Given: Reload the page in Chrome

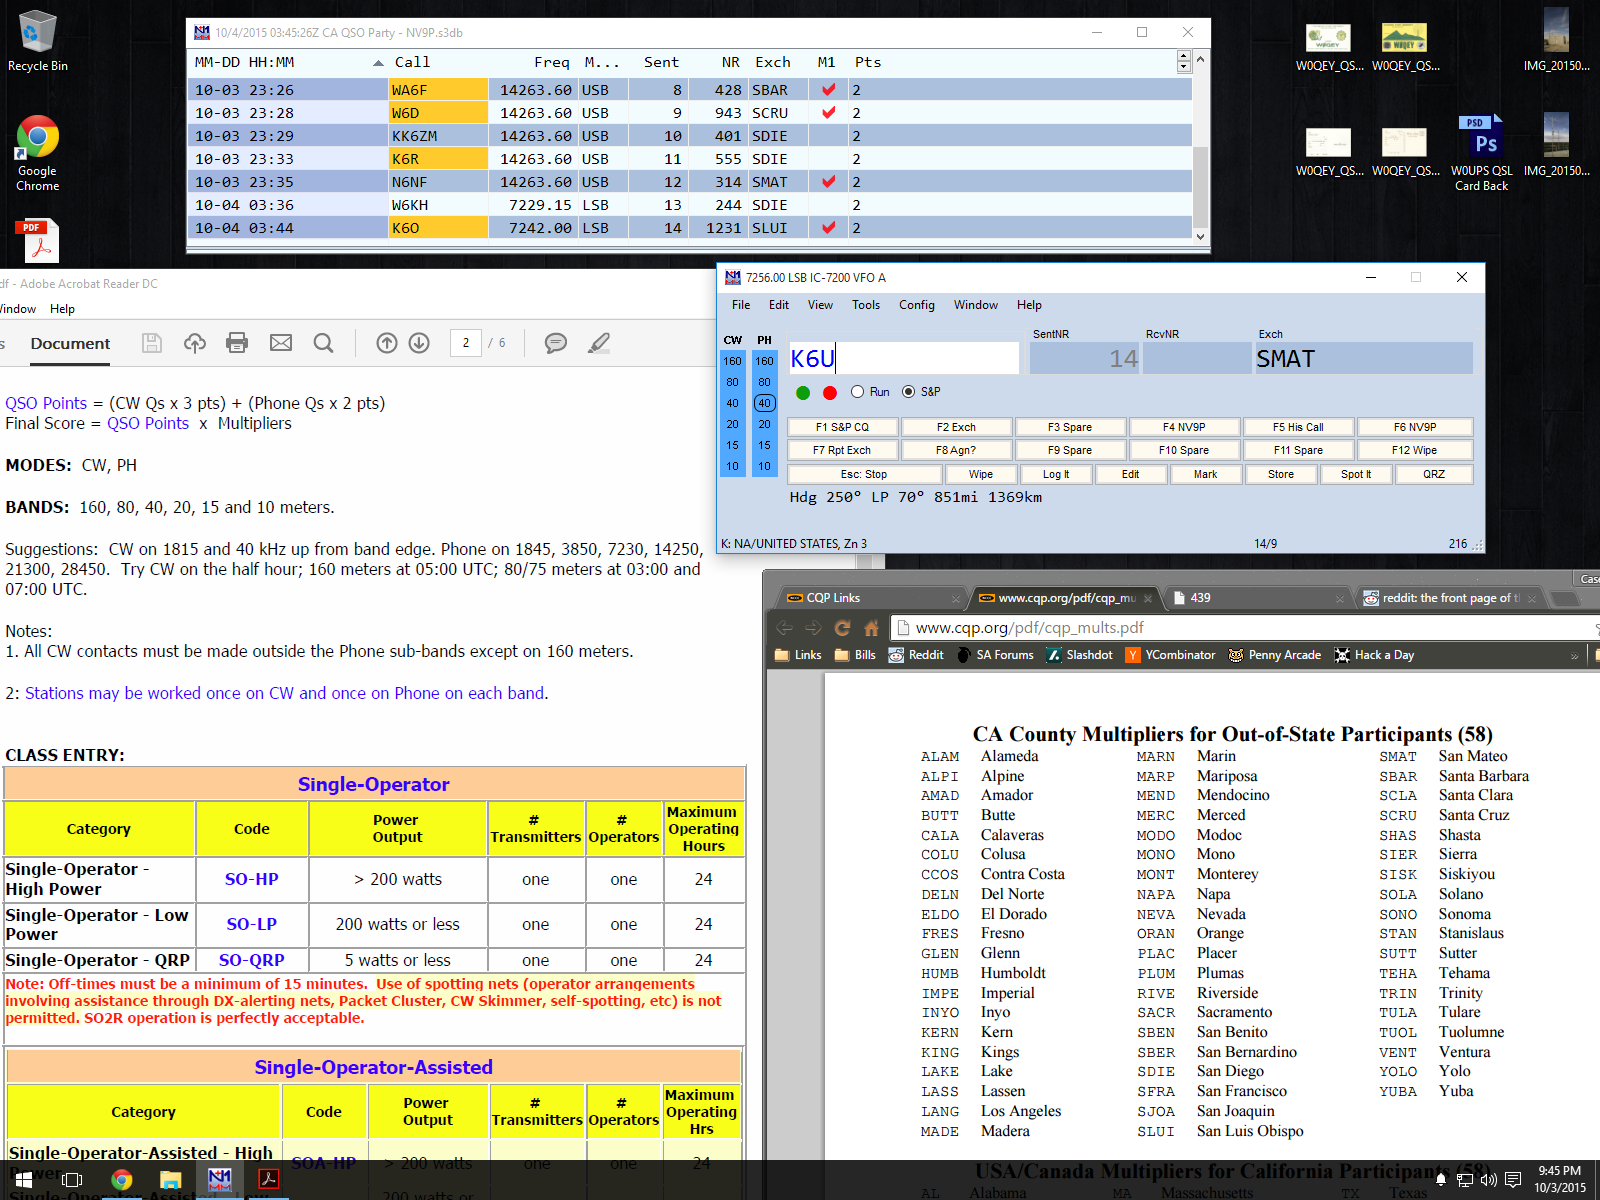Looking at the screenshot, I should [x=842, y=628].
